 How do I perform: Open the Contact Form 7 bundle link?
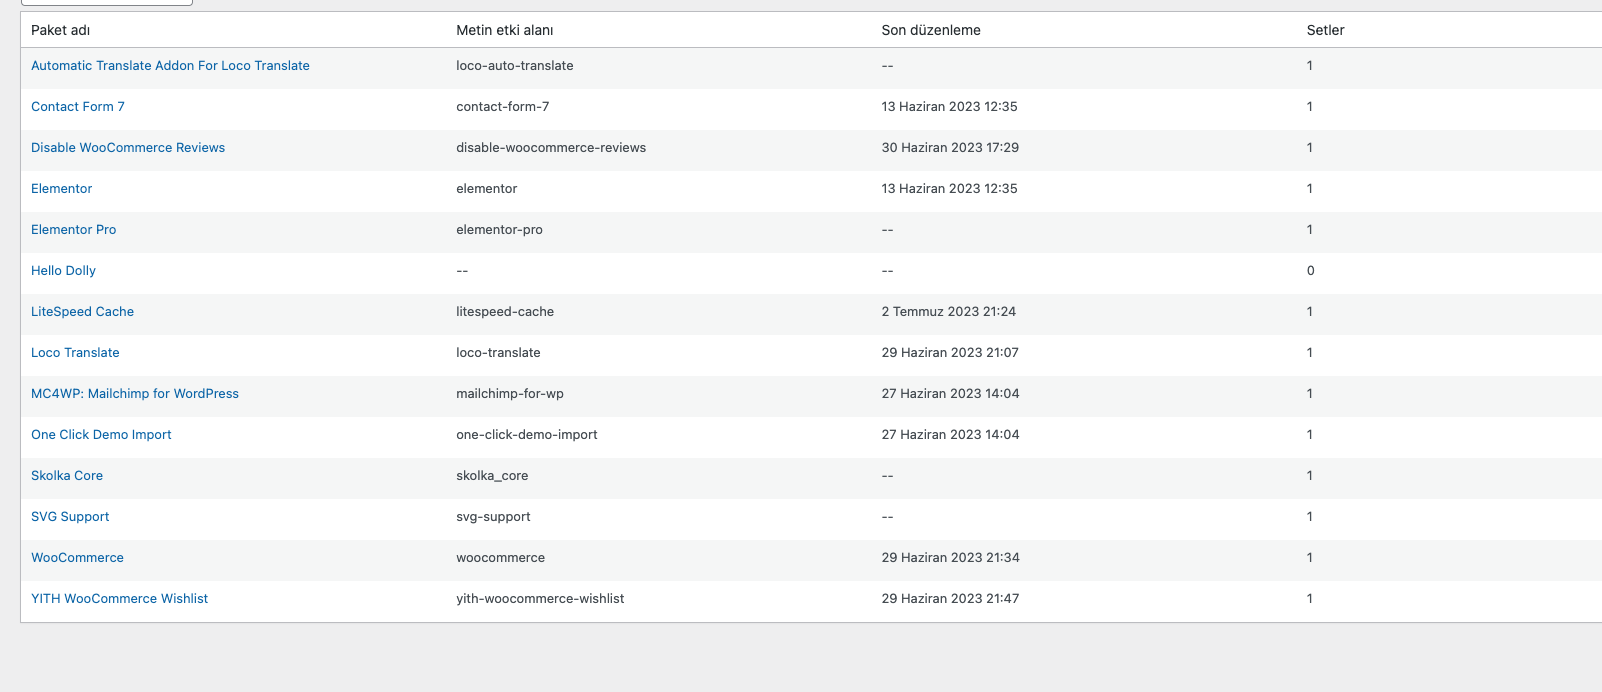(78, 107)
